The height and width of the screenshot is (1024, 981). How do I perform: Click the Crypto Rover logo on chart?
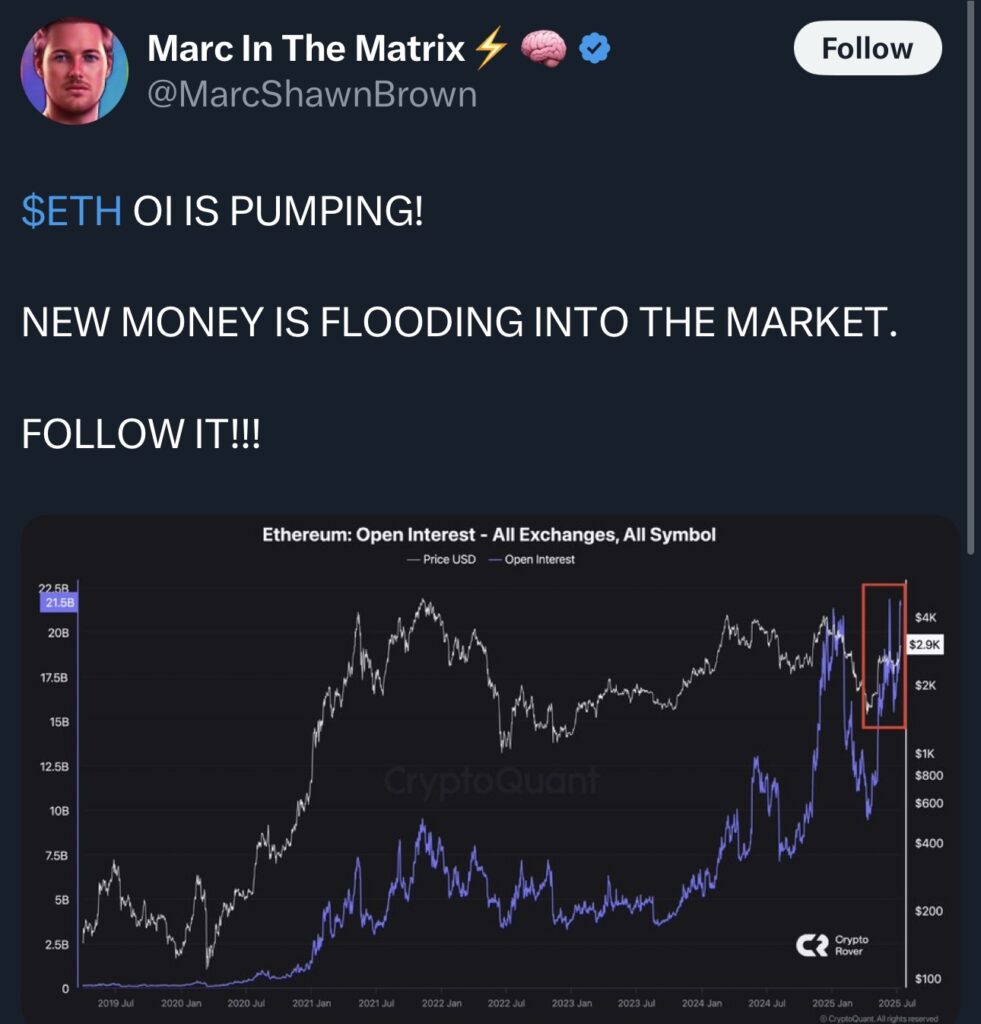coord(833,945)
